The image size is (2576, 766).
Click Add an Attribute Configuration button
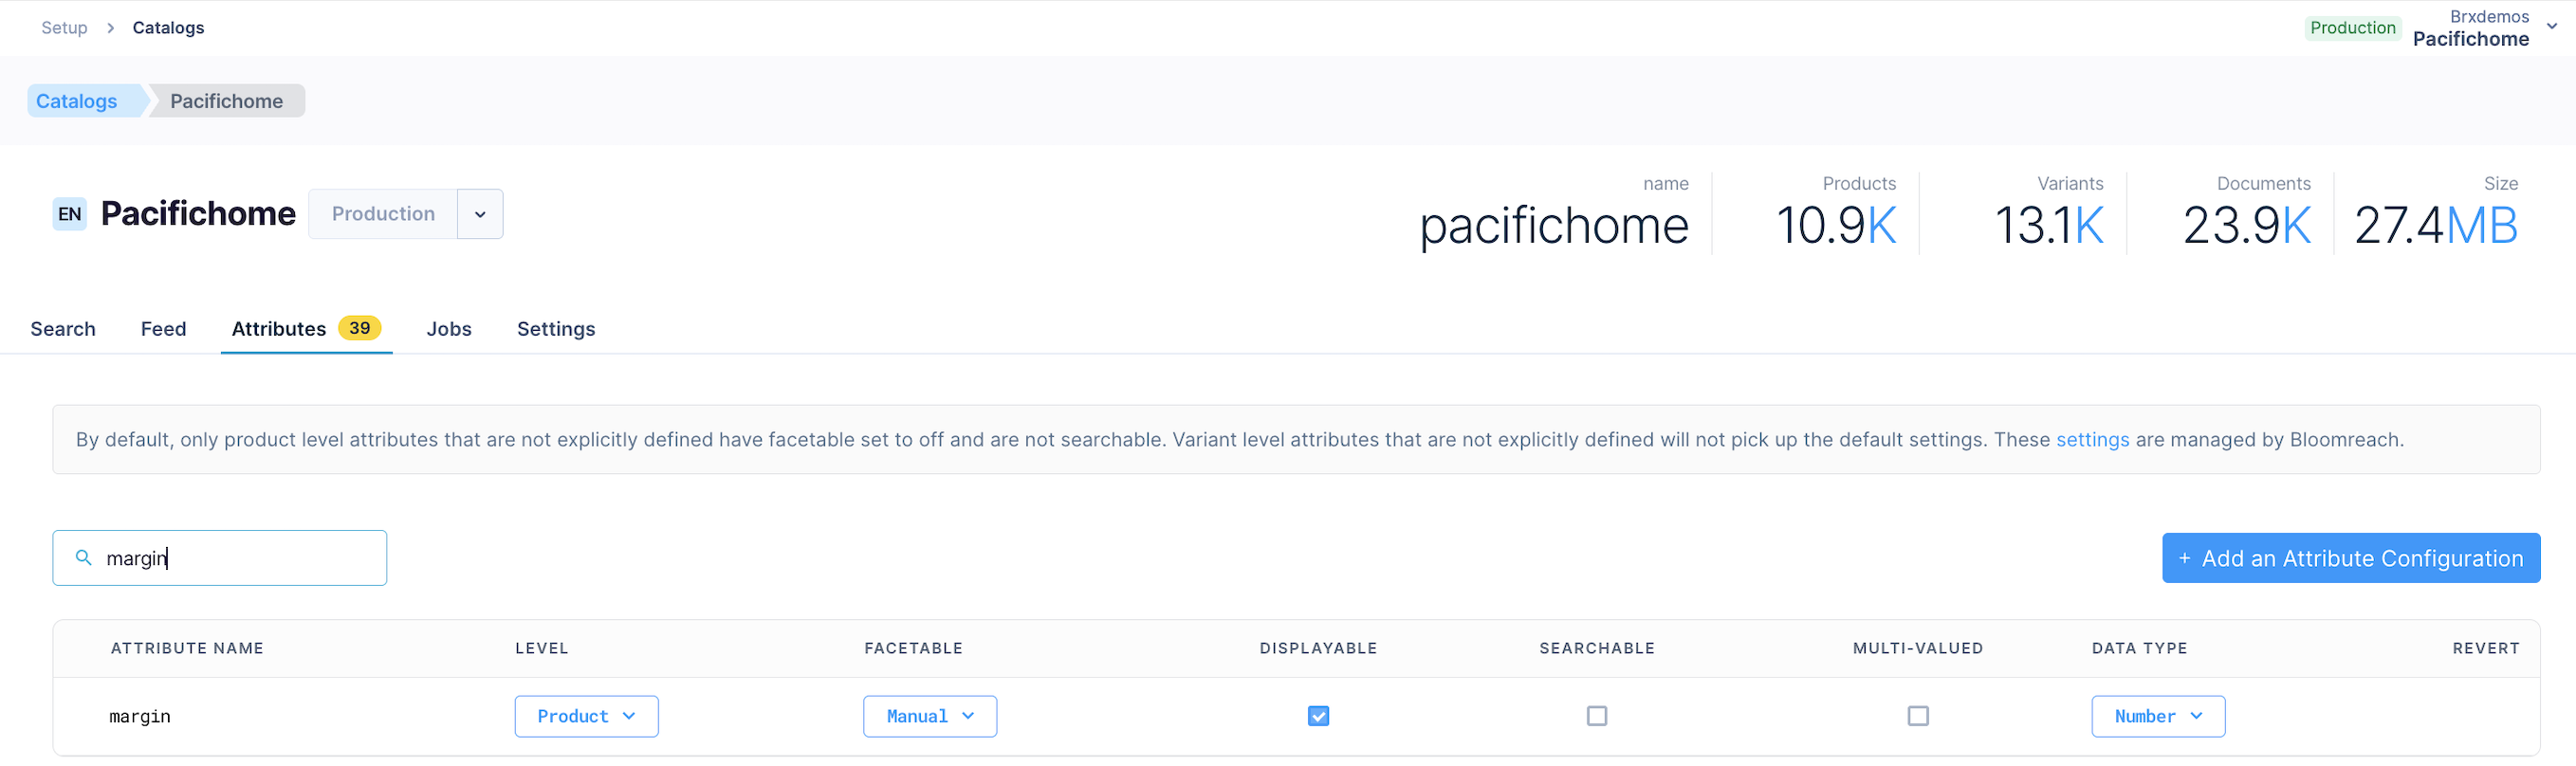[2351, 558]
